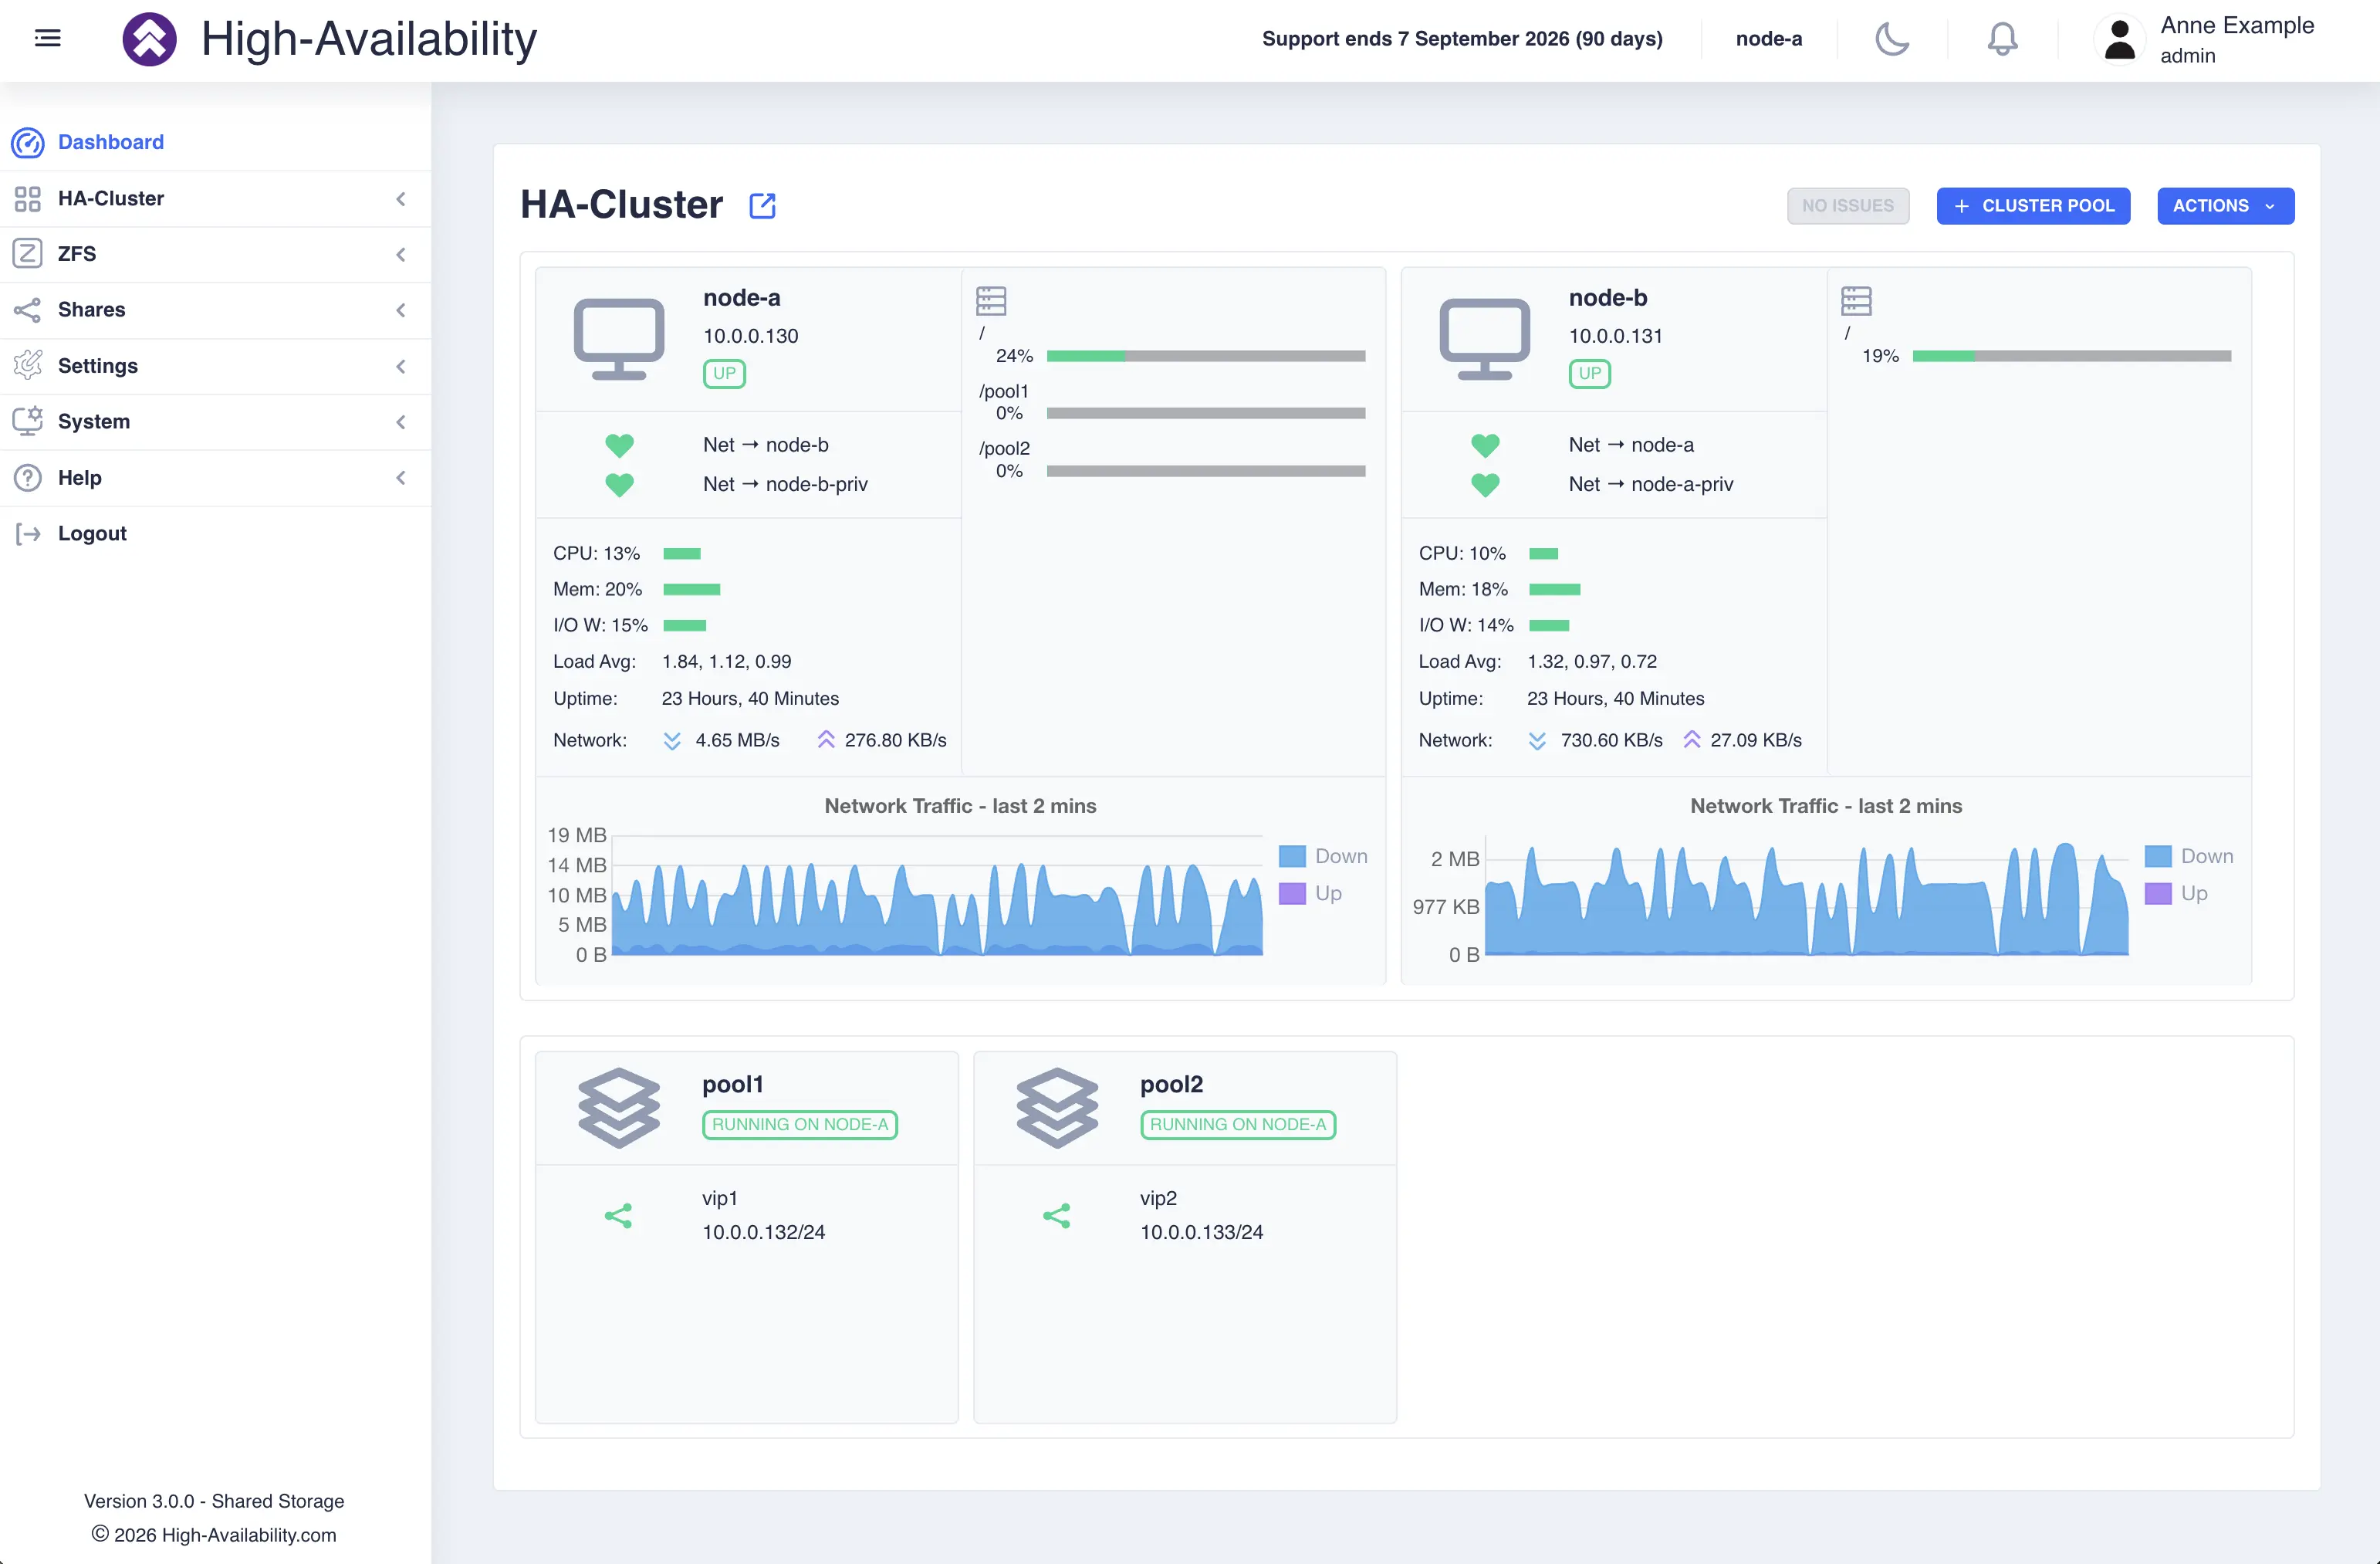Click the heart icon for Net node-b
Screen dimensions: 2380x1564
(620, 445)
